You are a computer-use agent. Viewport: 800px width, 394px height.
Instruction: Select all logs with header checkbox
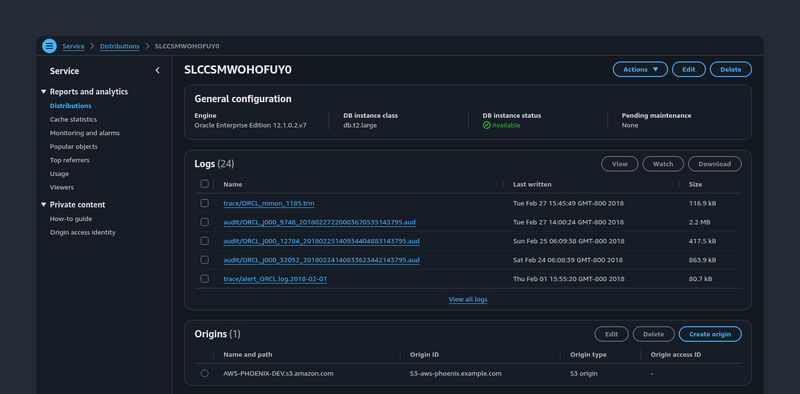click(x=205, y=184)
